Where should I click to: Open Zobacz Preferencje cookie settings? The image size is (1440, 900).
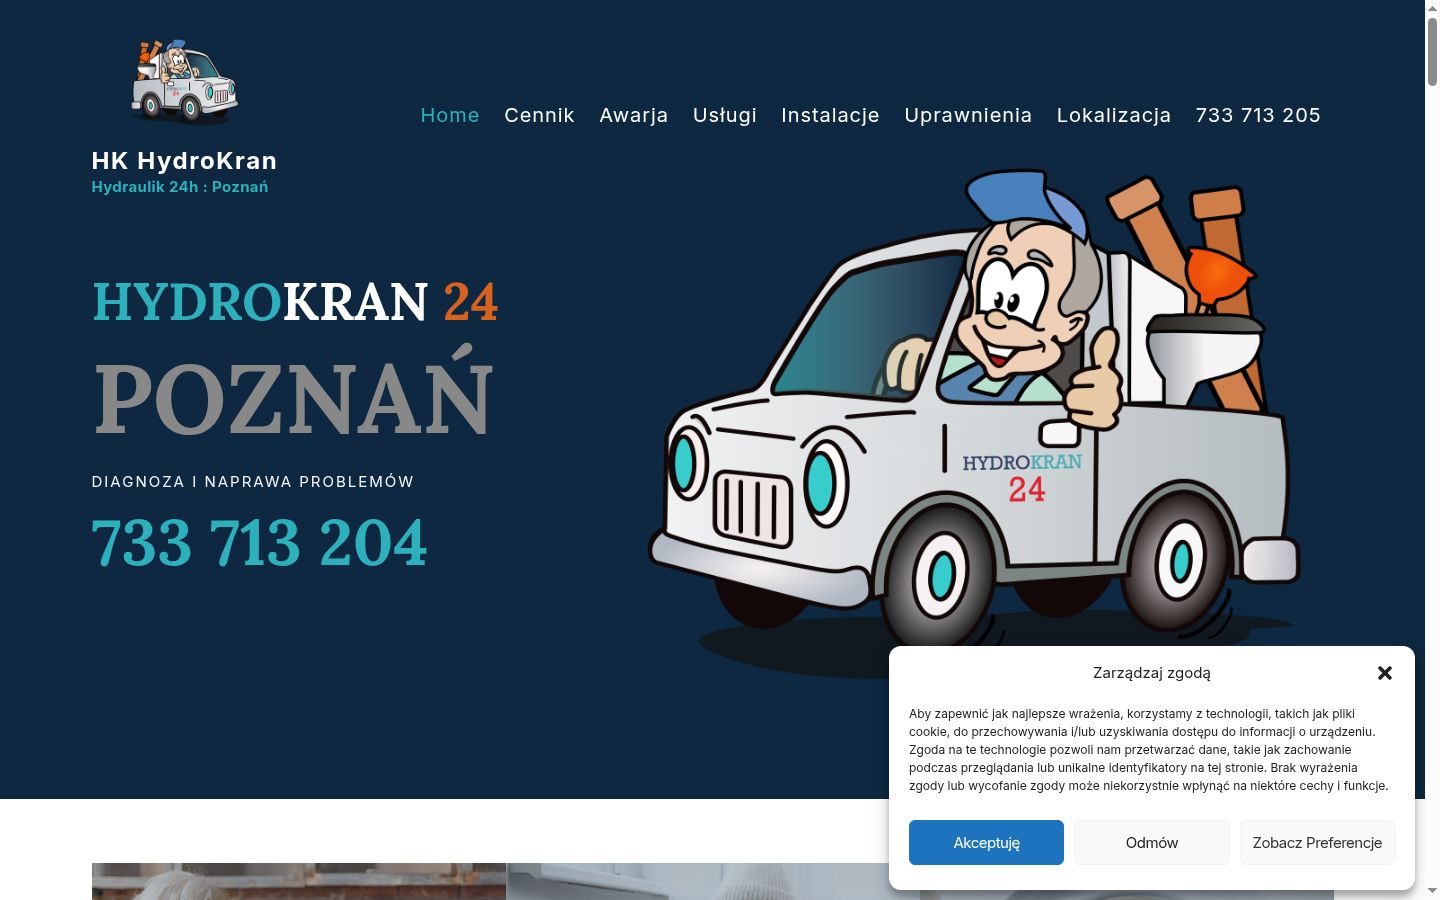[1317, 842]
